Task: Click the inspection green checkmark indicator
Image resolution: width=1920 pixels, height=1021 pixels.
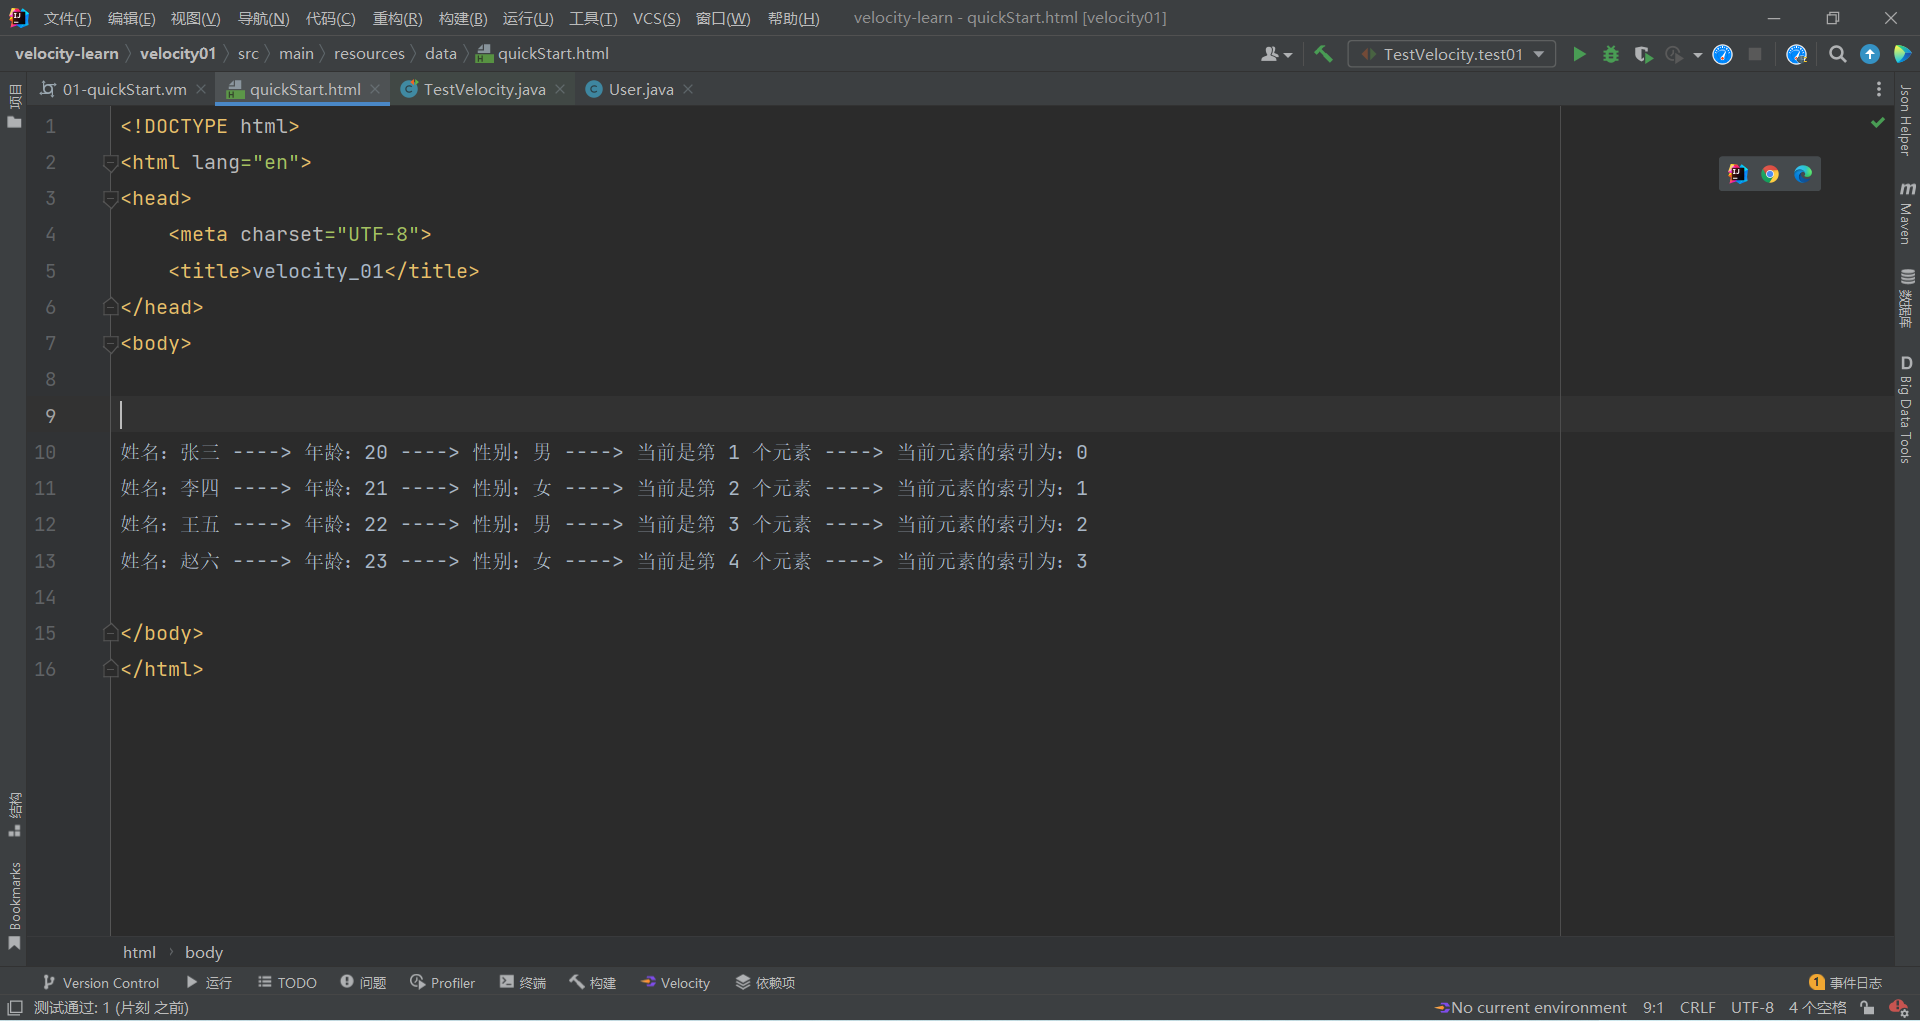Action: [x=1878, y=123]
